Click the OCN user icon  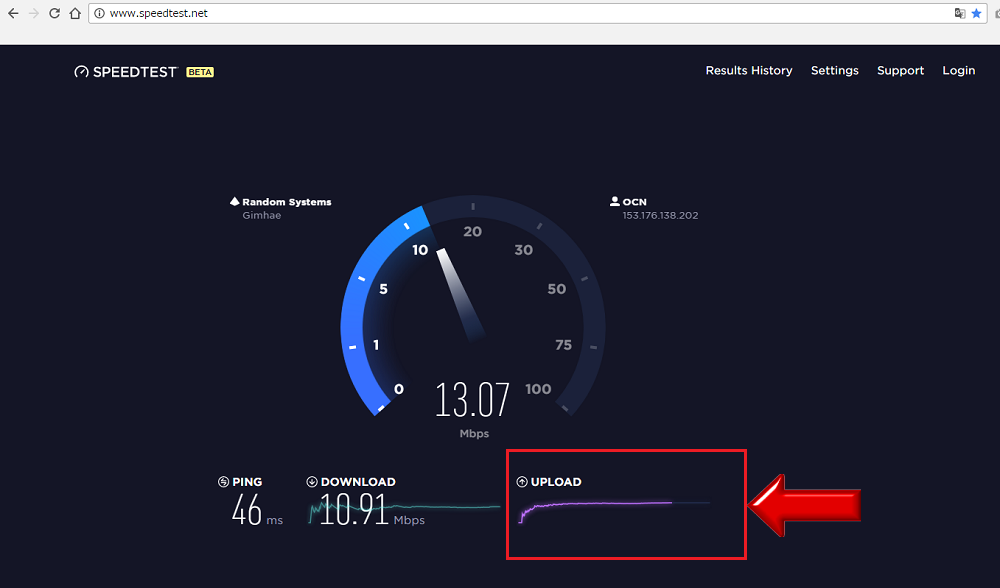point(614,201)
